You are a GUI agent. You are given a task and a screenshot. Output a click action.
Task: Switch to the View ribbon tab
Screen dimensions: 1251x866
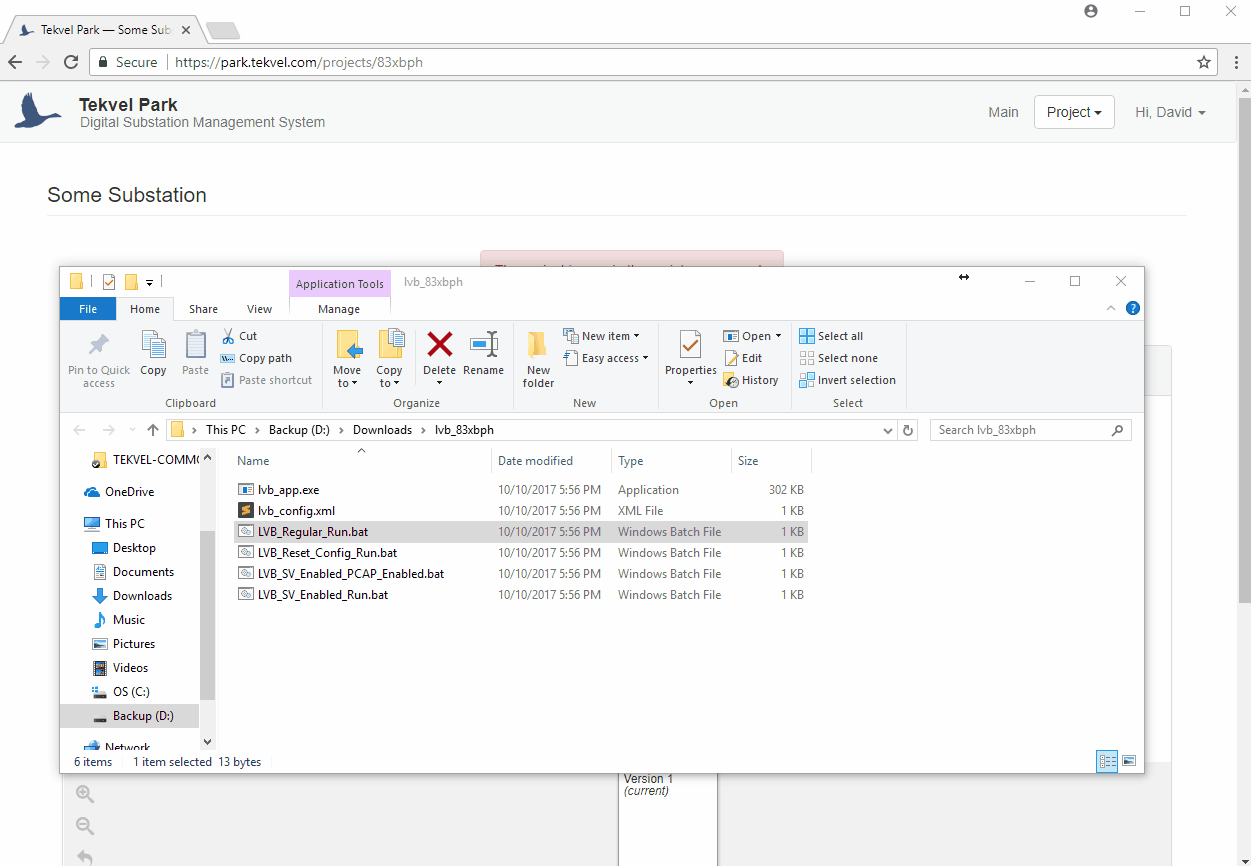(259, 309)
